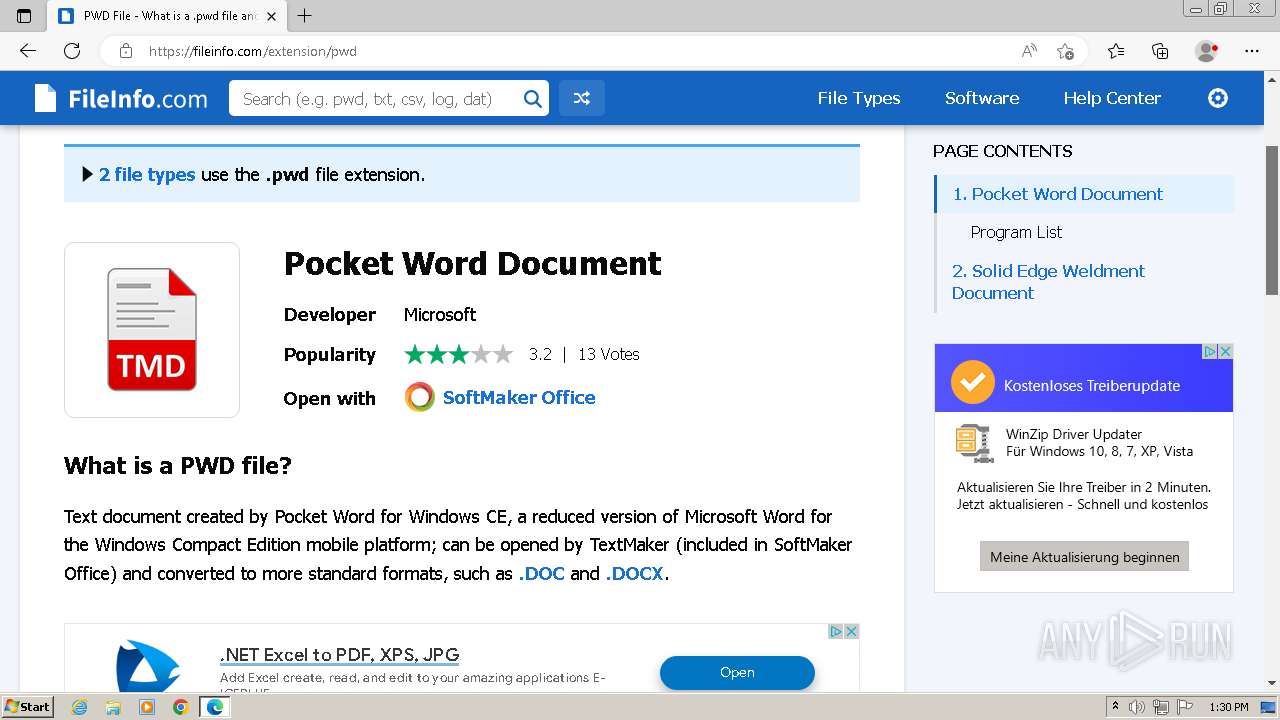The image size is (1280, 720).
Task: Click the magnifier search icon
Action: click(x=533, y=98)
